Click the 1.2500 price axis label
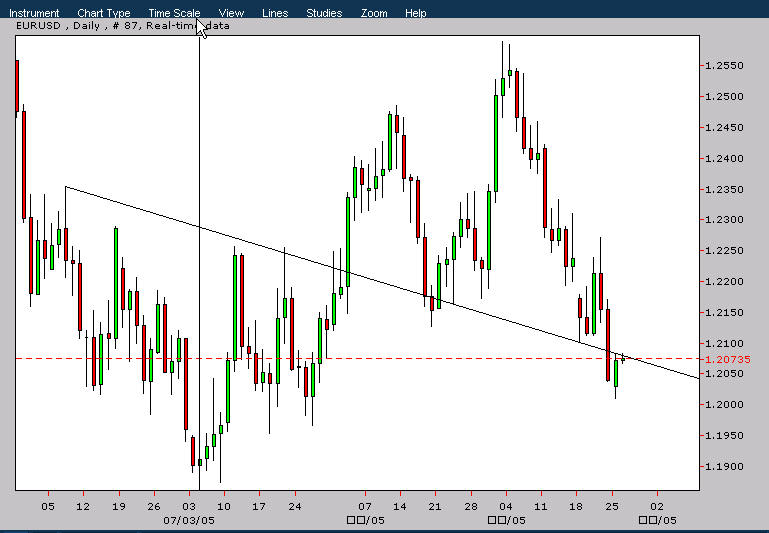The width and height of the screenshot is (769, 533). coord(724,97)
